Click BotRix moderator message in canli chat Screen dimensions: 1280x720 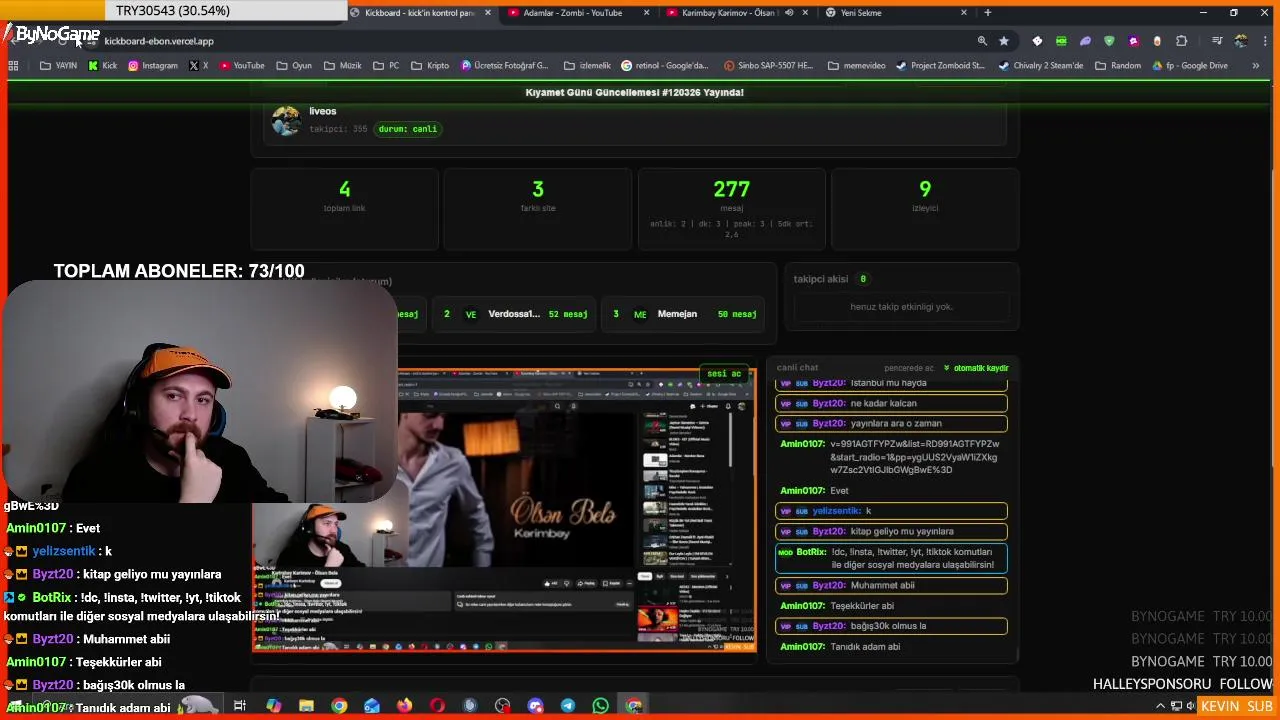(891, 558)
